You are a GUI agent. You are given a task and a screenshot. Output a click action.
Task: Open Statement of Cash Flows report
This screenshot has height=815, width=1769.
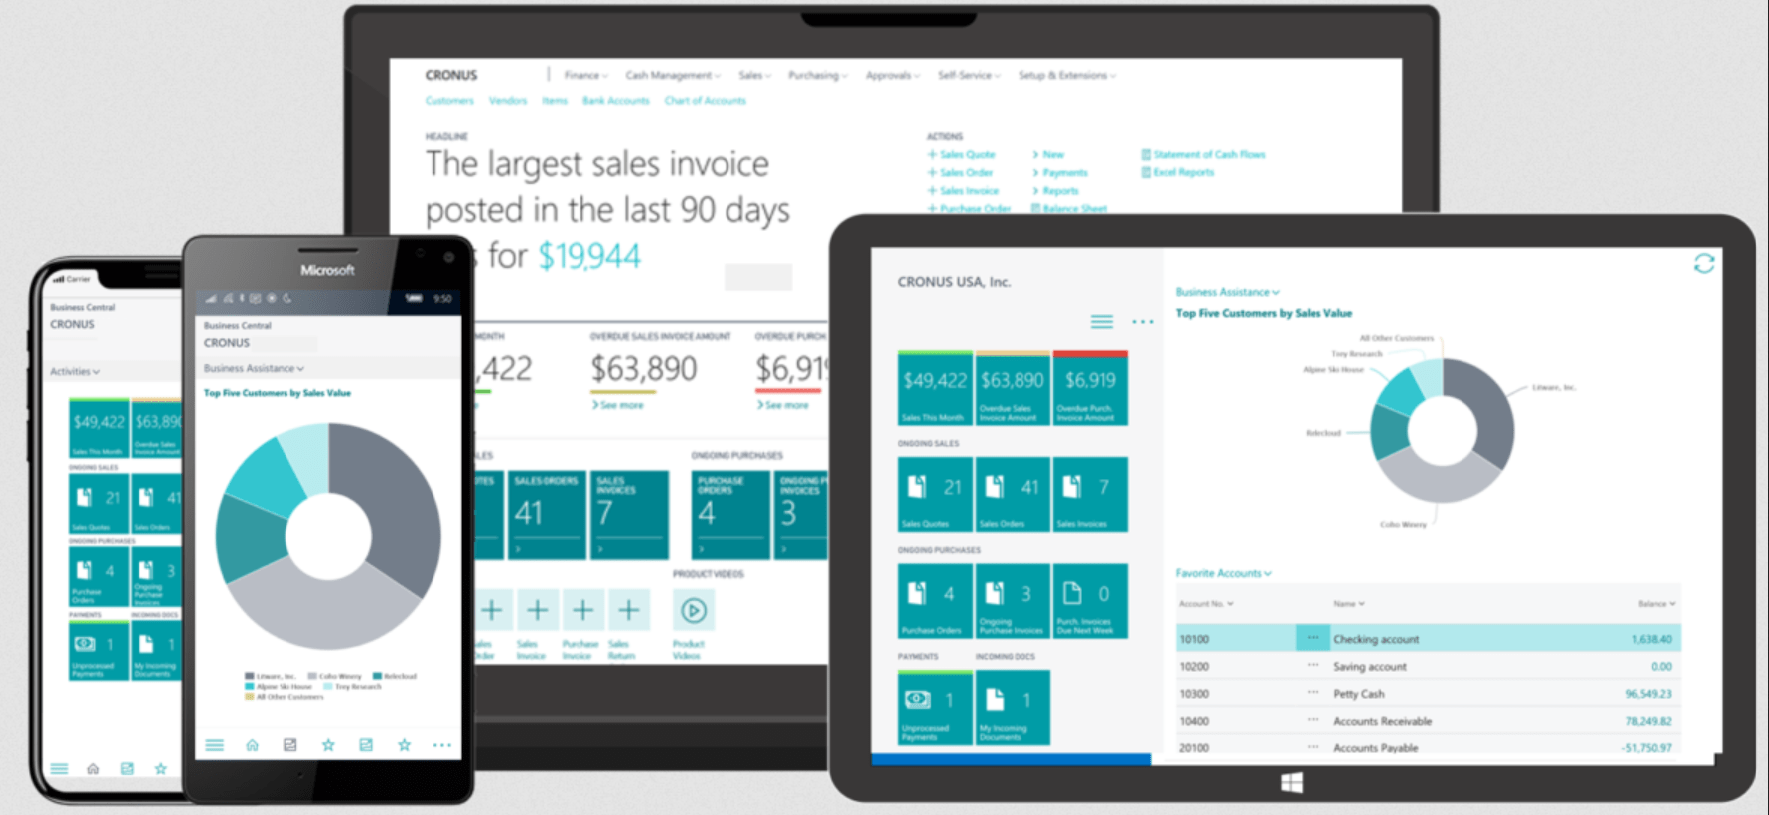(x=1208, y=155)
